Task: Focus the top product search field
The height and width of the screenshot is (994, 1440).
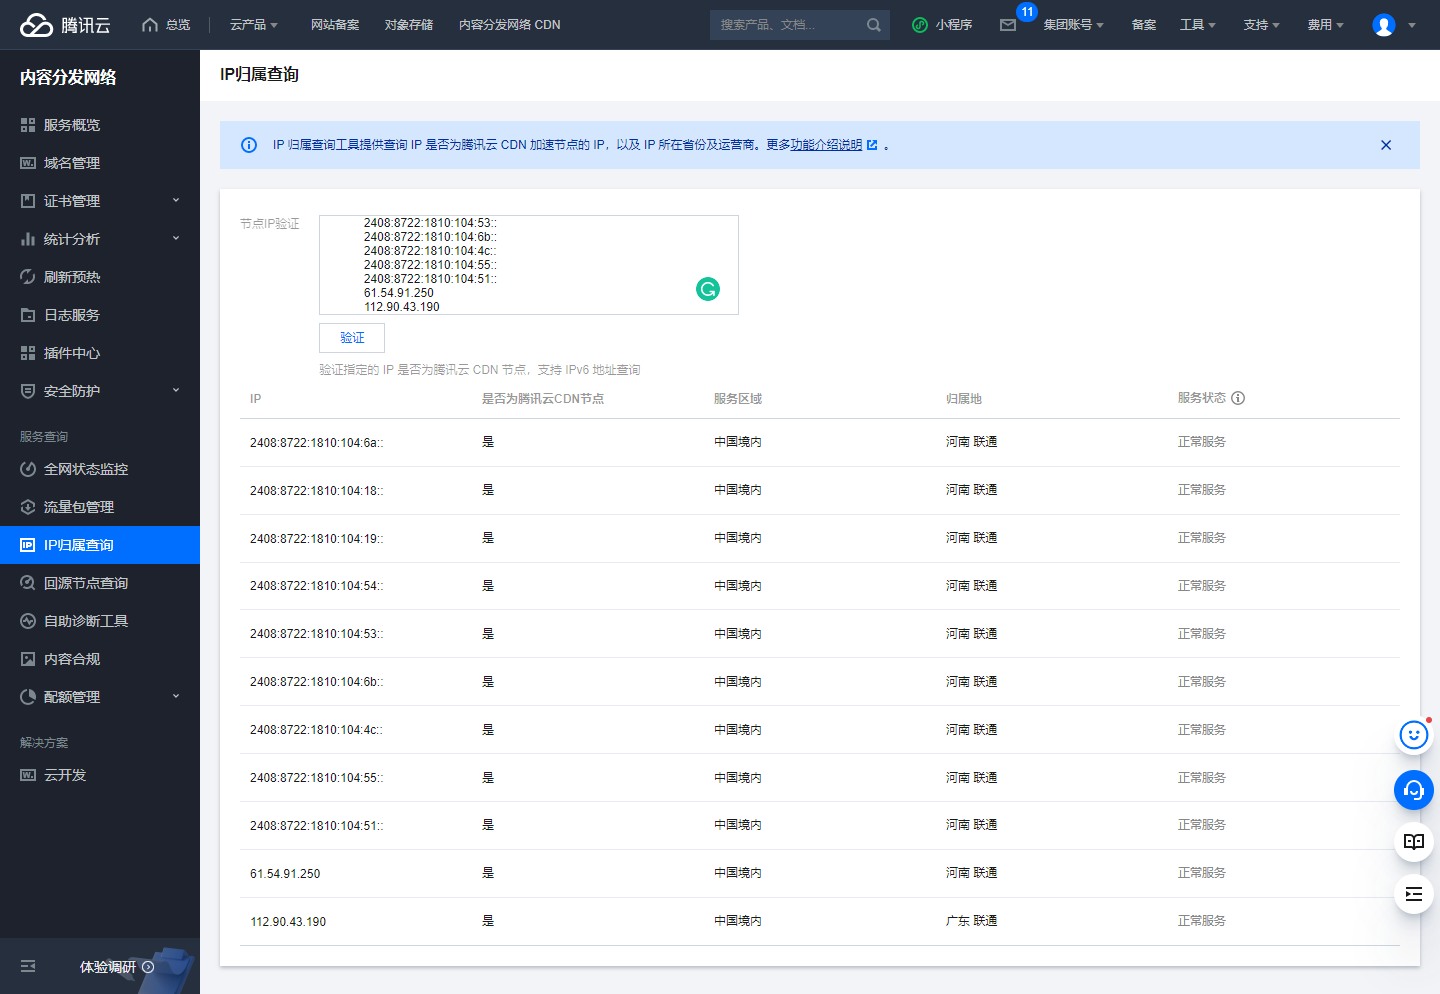Action: (x=790, y=25)
